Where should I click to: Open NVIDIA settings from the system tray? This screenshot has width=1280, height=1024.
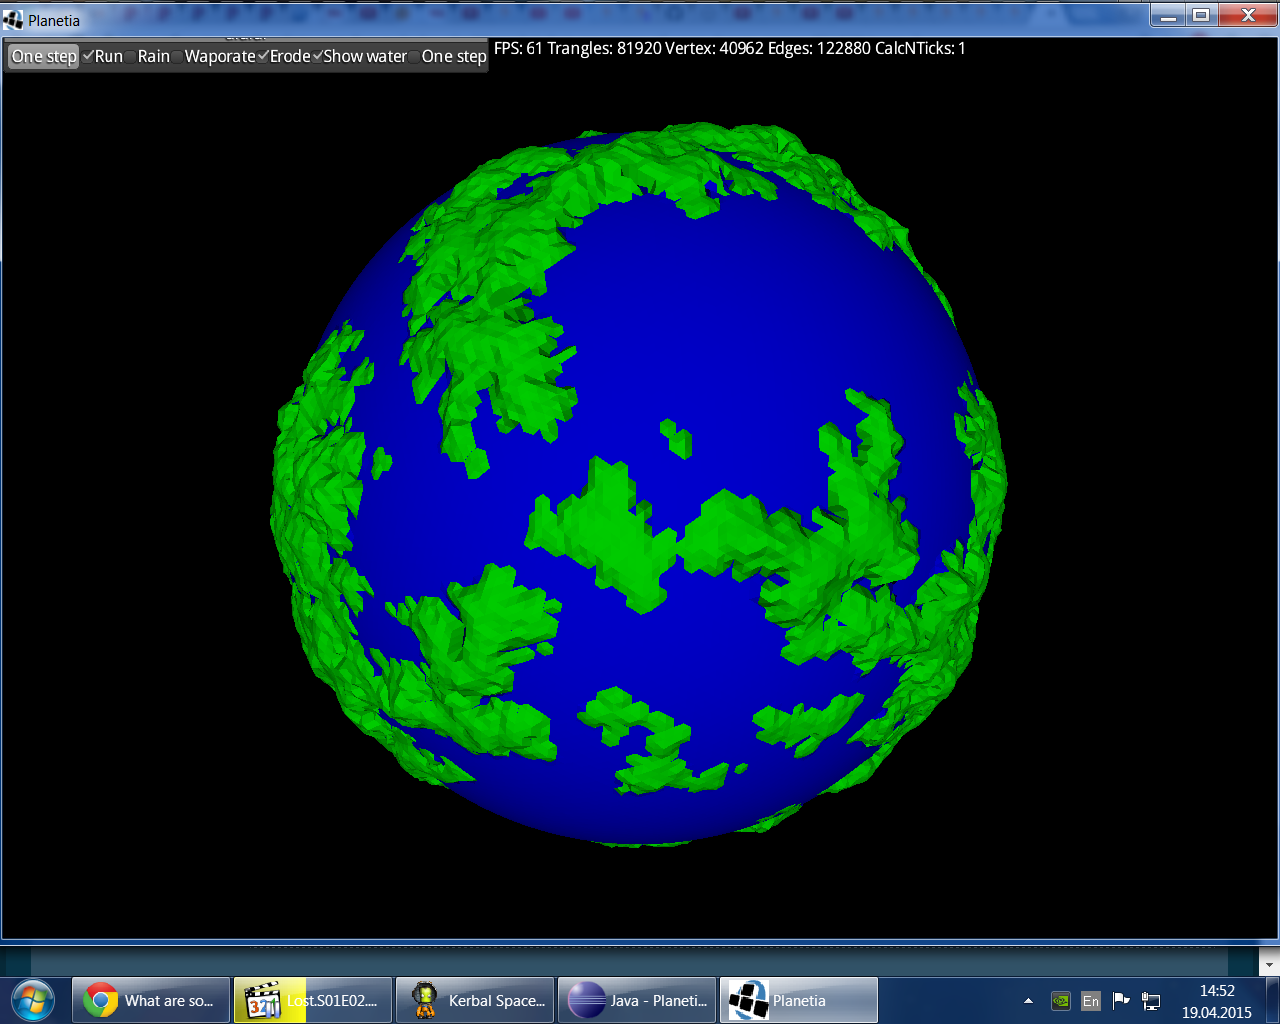1062,1000
